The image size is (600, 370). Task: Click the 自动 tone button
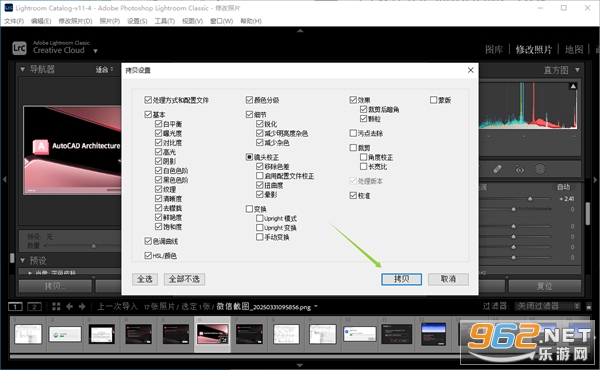pos(563,187)
